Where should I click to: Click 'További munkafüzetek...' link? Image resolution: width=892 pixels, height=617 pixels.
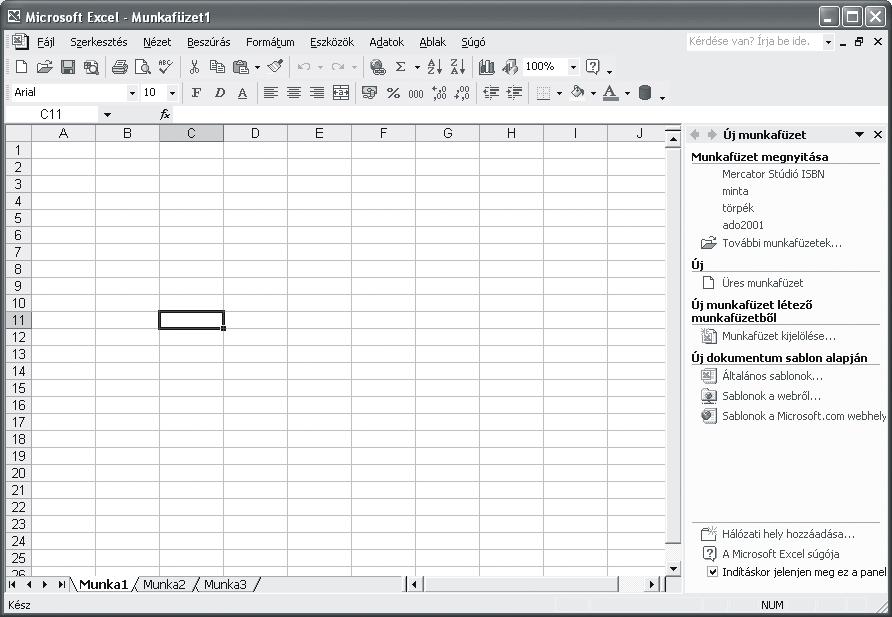(782, 243)
